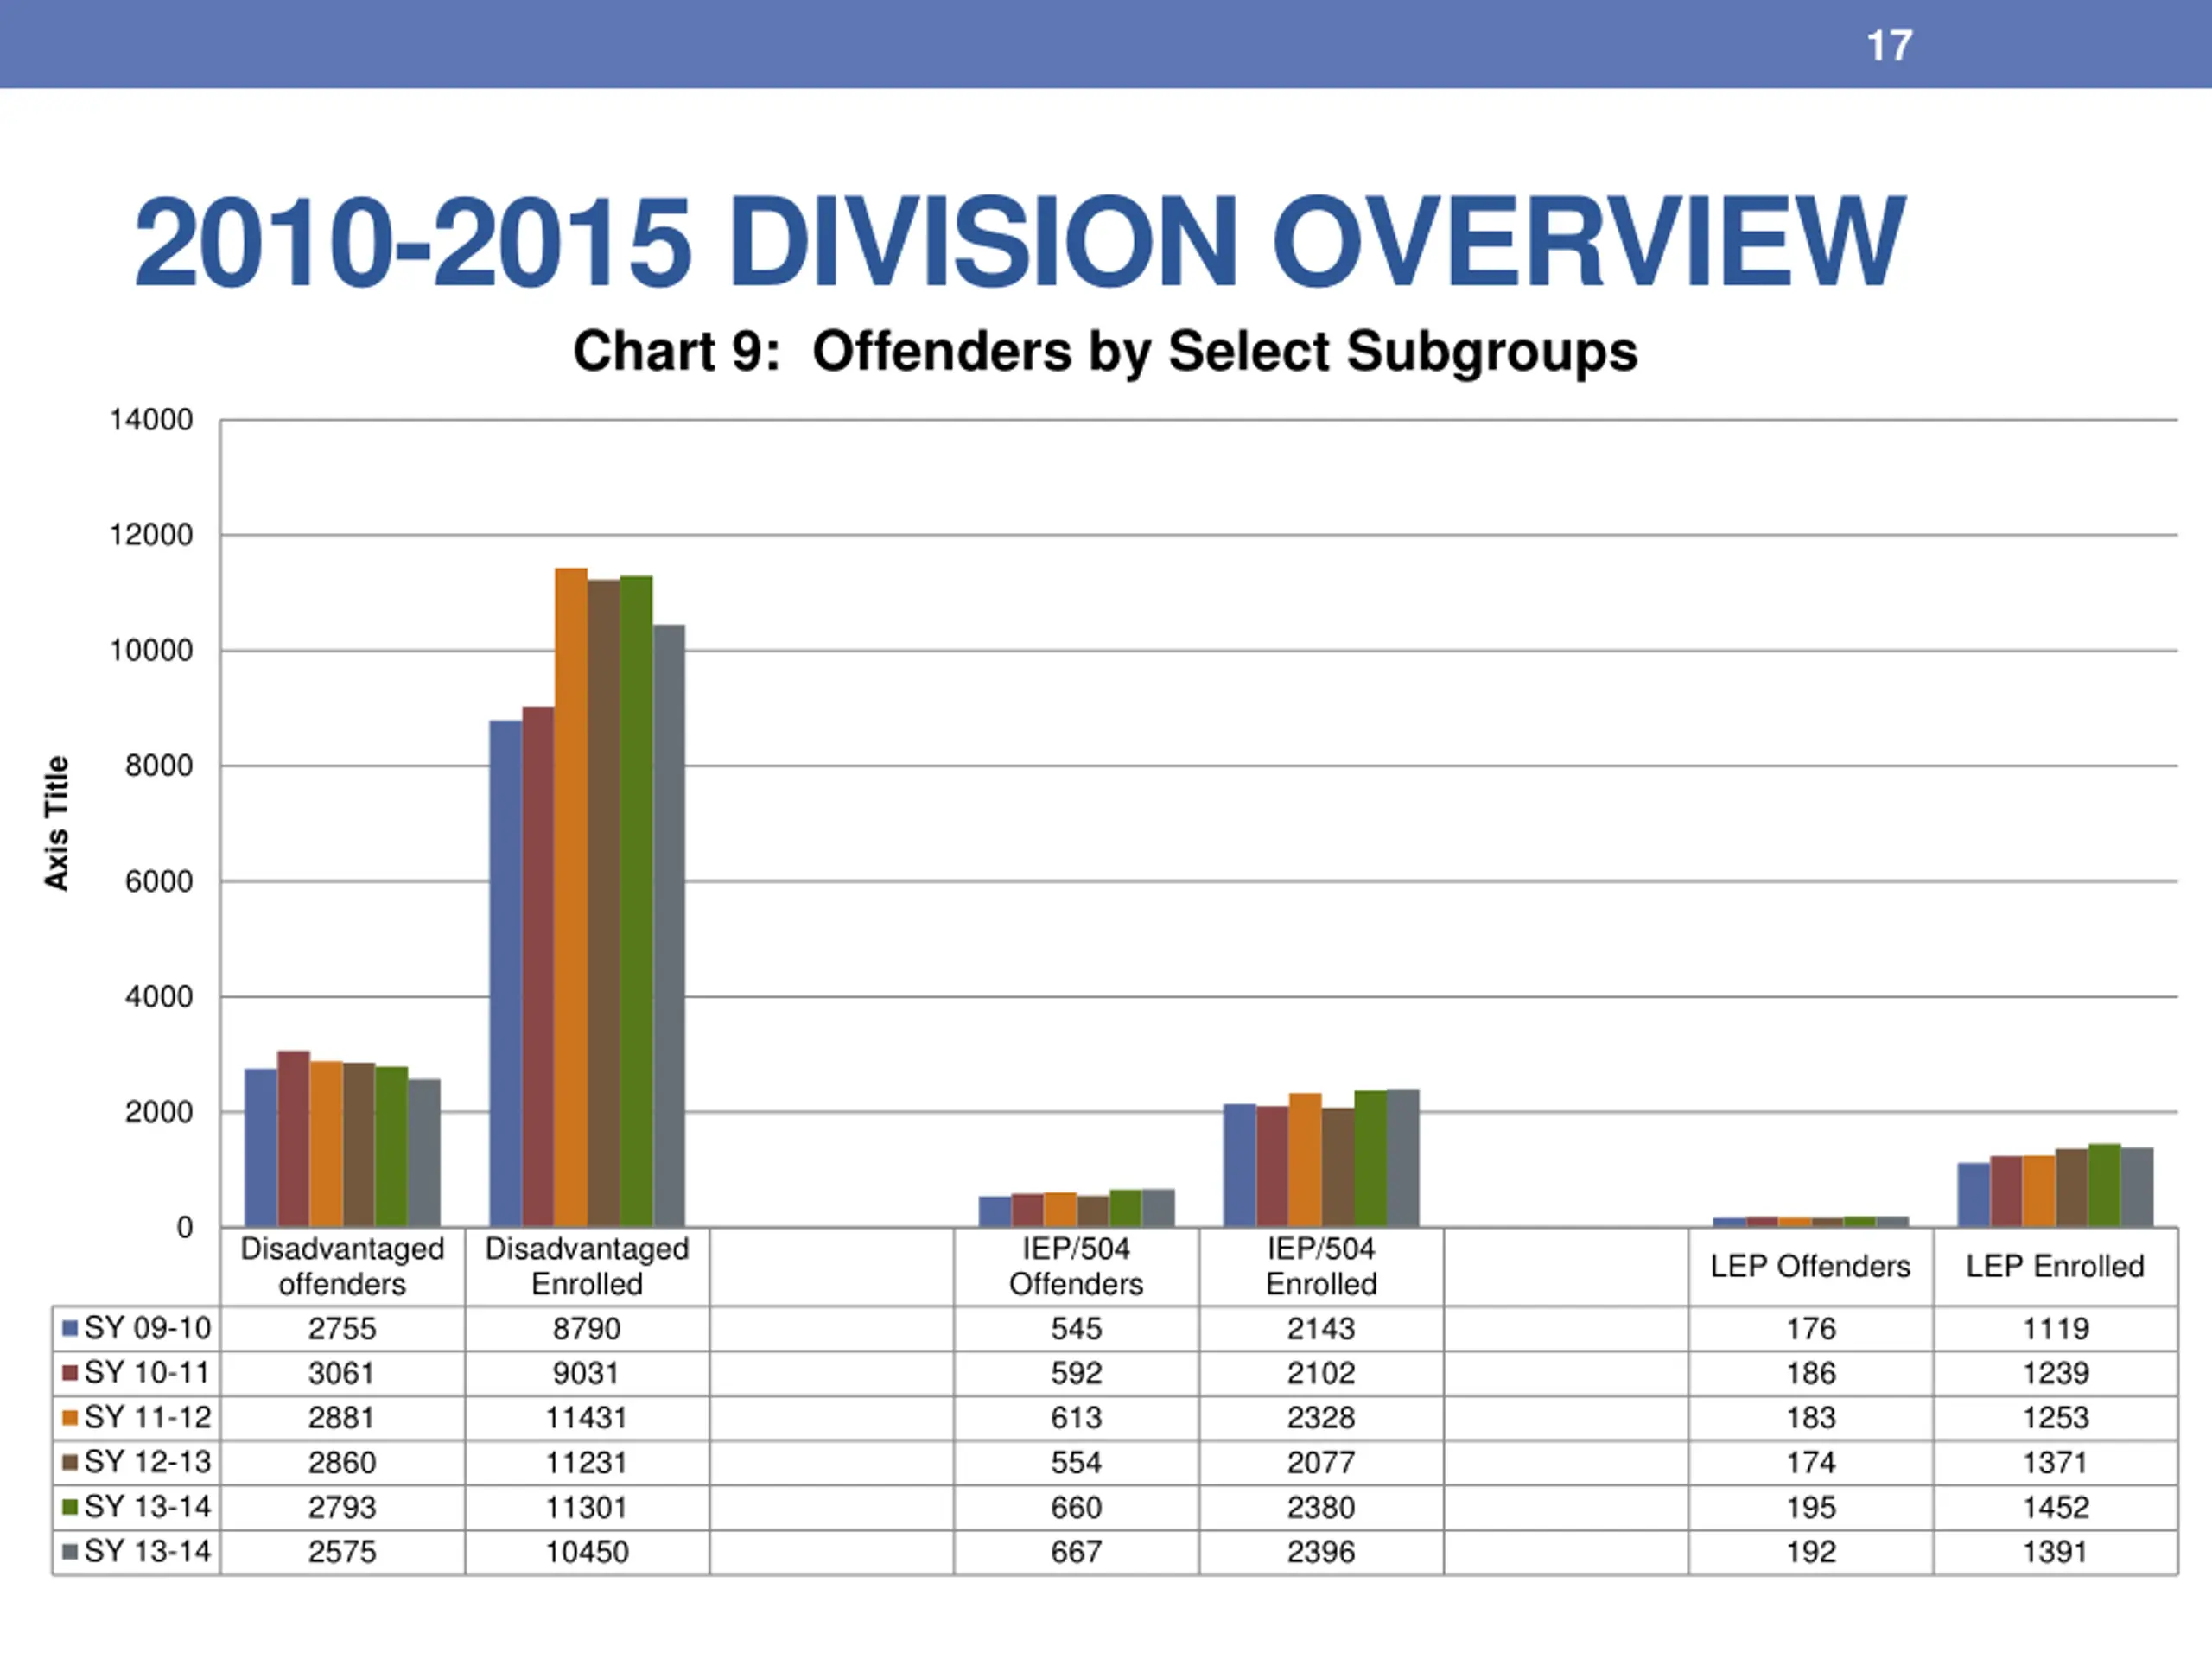The height and width of the screenshot is (1659, 2212).
Task: Click the Chart 9 title text
Action: pyautogui.click(x=1105, y=351)
